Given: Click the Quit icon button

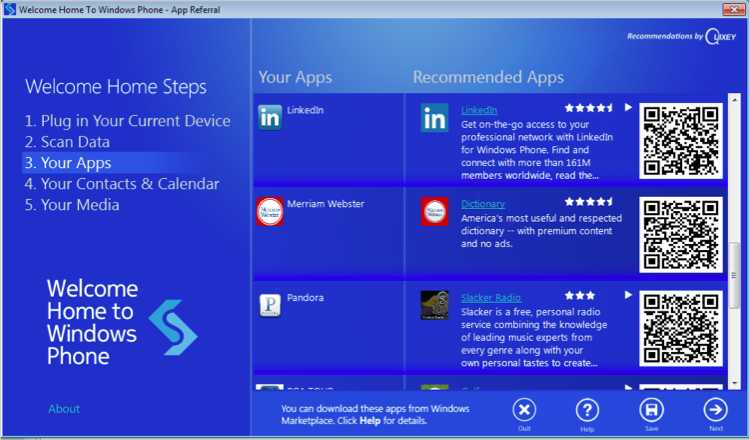Looking at the screenshot, I should [524, 410].
